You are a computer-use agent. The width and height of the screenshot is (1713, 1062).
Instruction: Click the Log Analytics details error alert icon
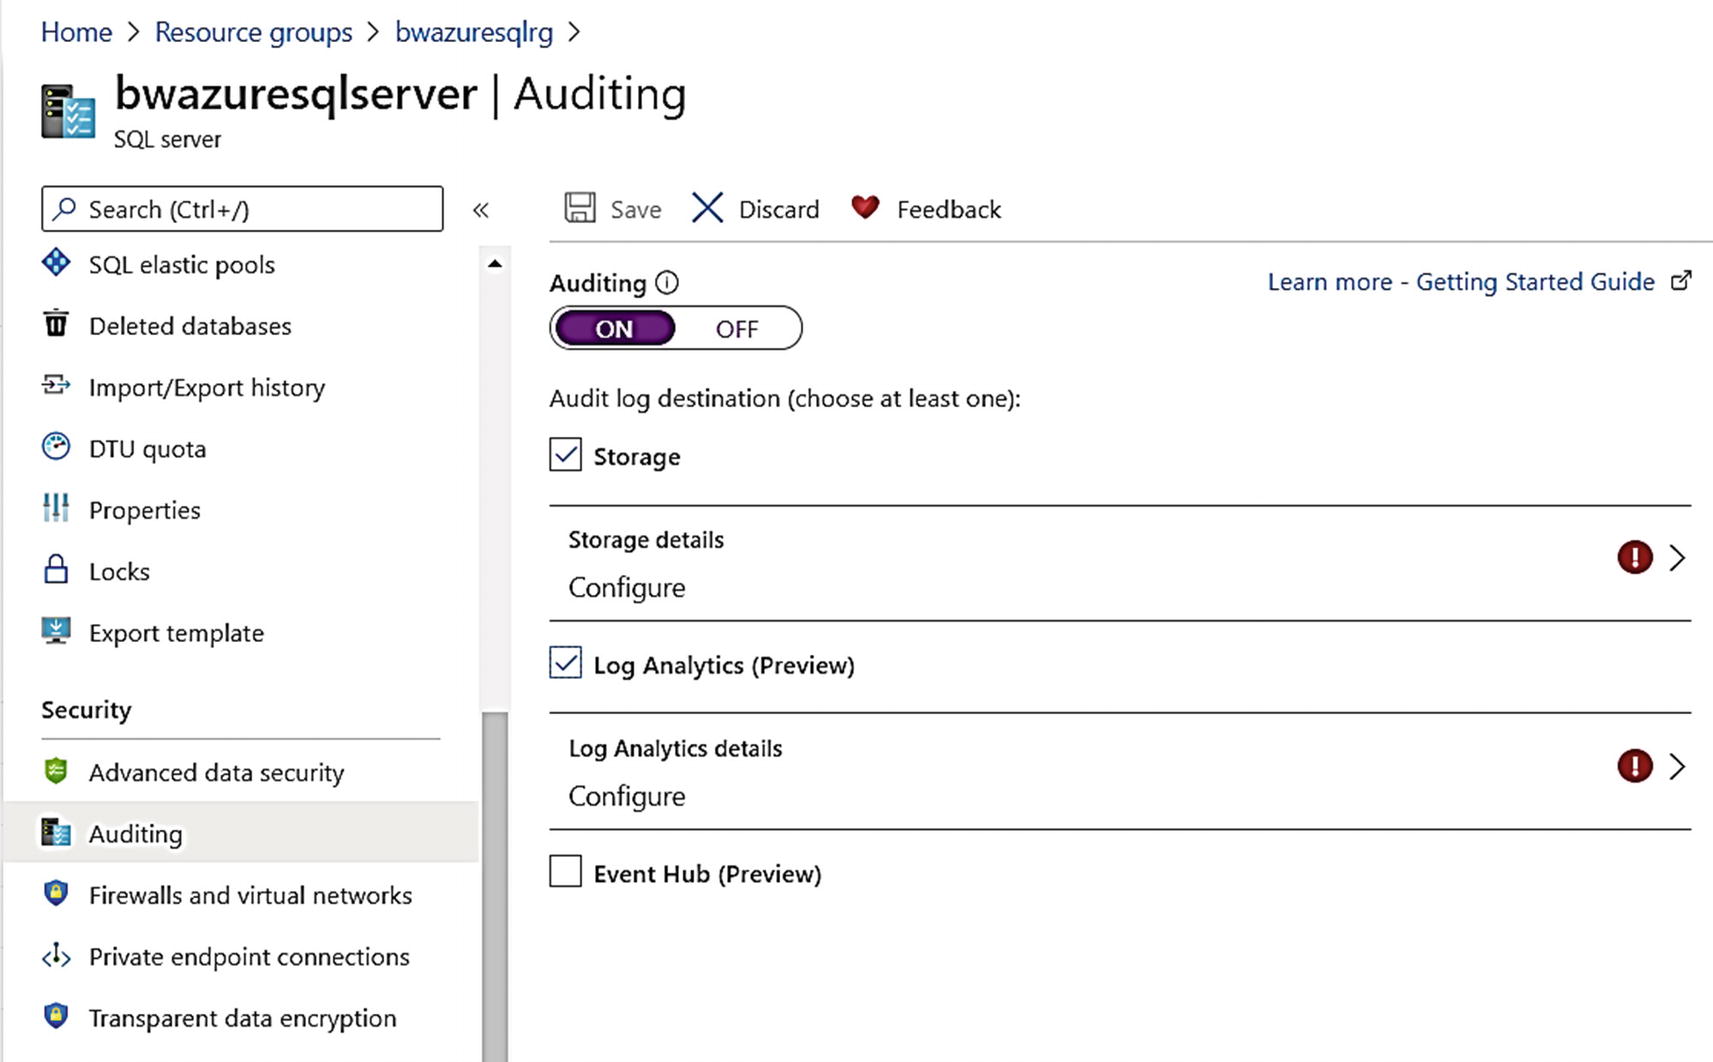click(1635, 766)
